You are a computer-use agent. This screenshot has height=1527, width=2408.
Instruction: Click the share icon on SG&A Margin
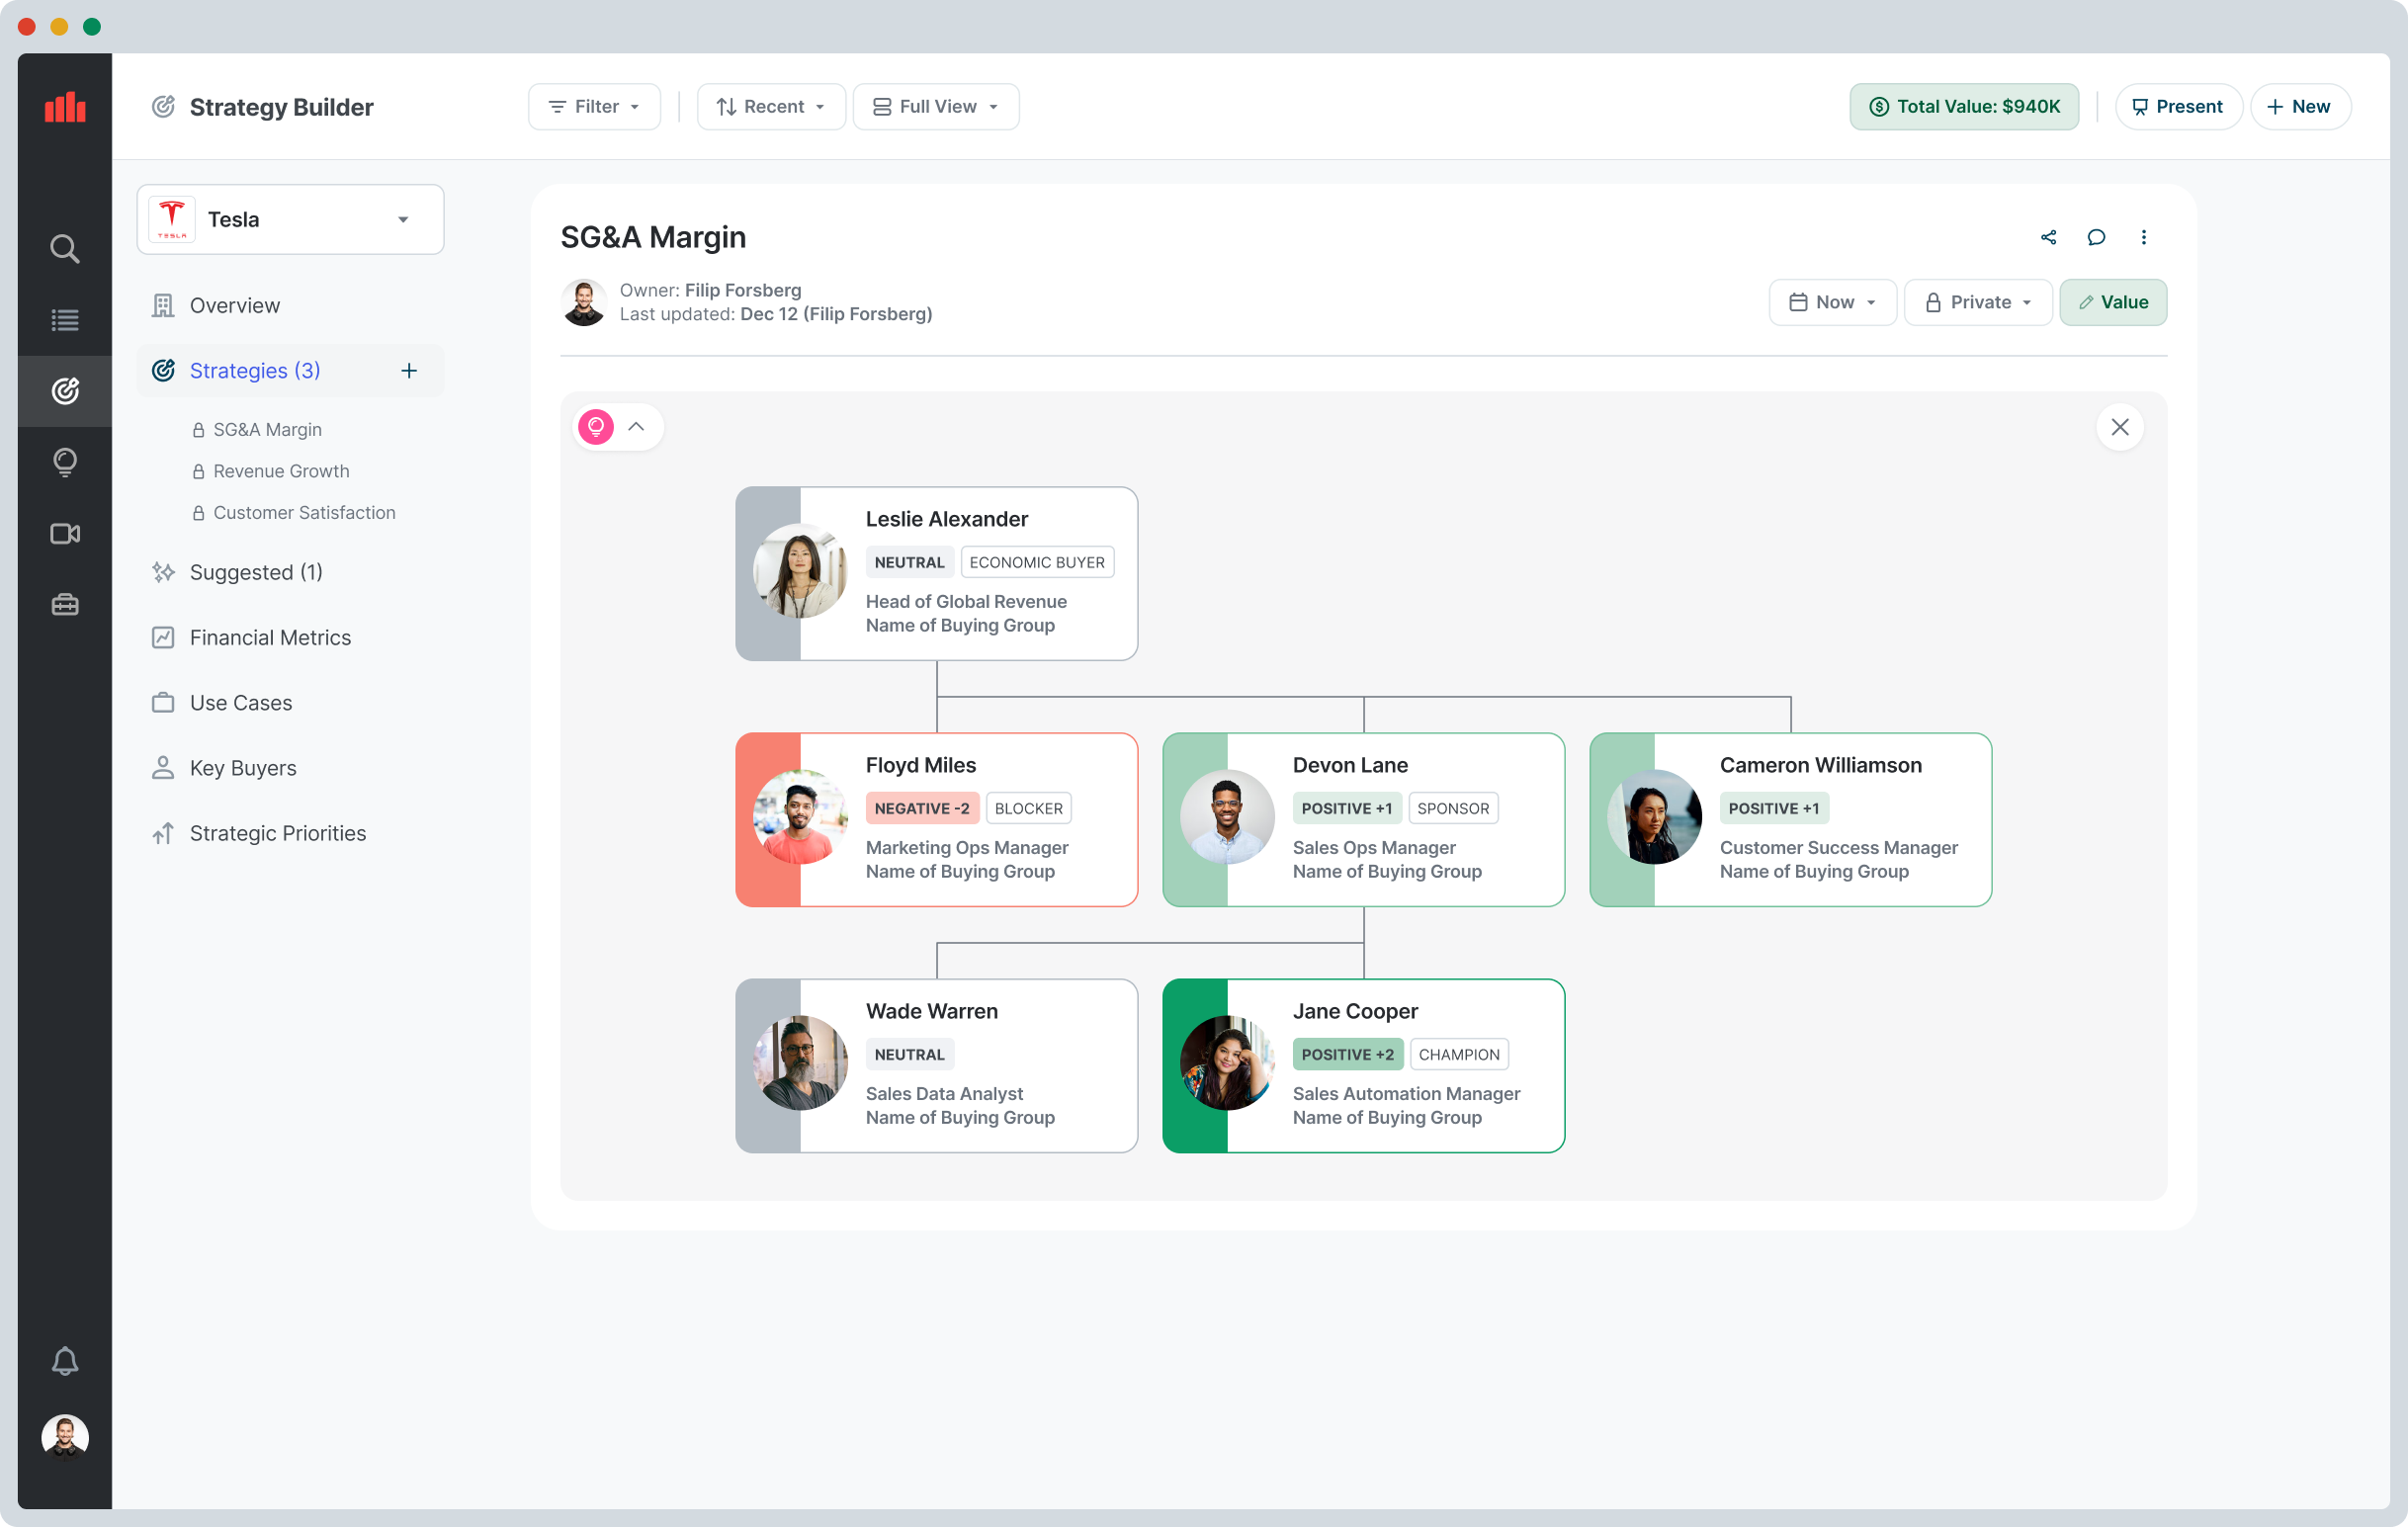(2048, 237)
